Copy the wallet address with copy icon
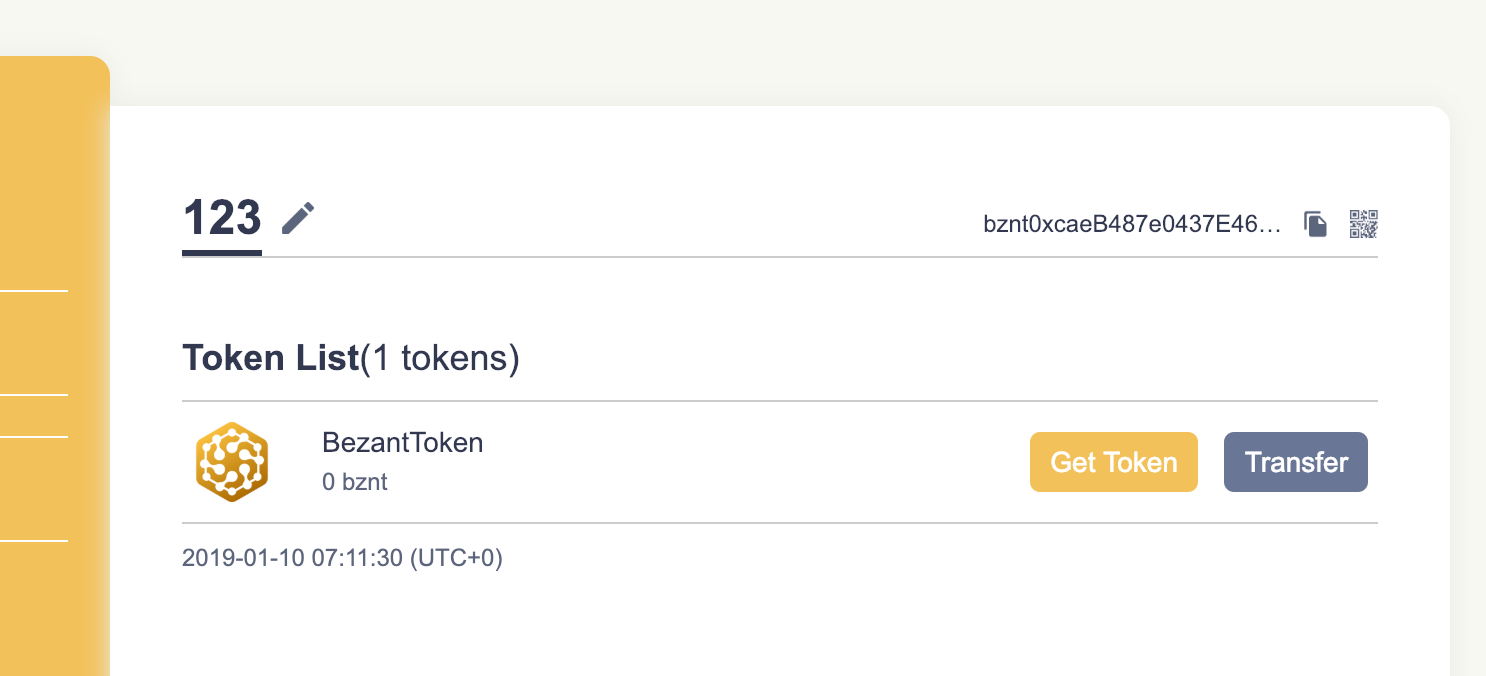This screenshot has height=676, width=1486. [x=1315, y=224]
